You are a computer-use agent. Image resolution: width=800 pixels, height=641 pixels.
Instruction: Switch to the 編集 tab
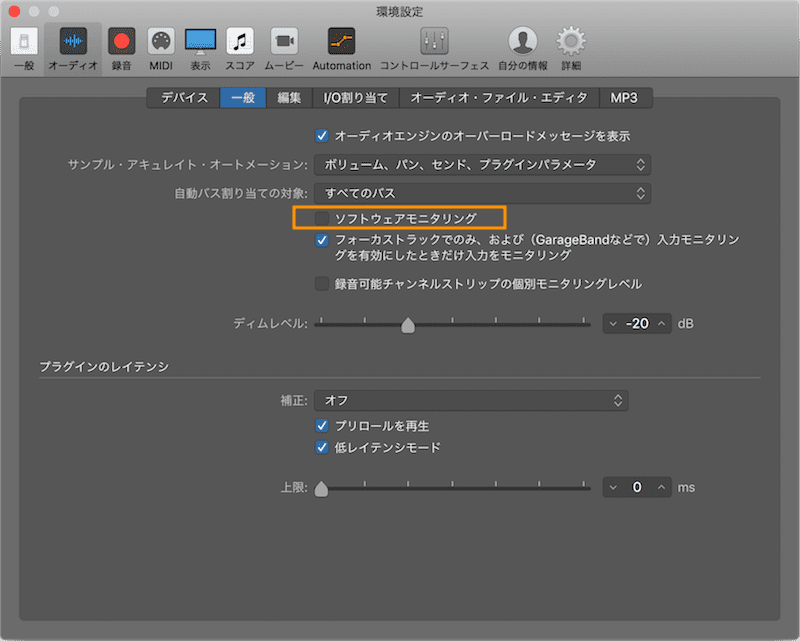tap(289, 97)
